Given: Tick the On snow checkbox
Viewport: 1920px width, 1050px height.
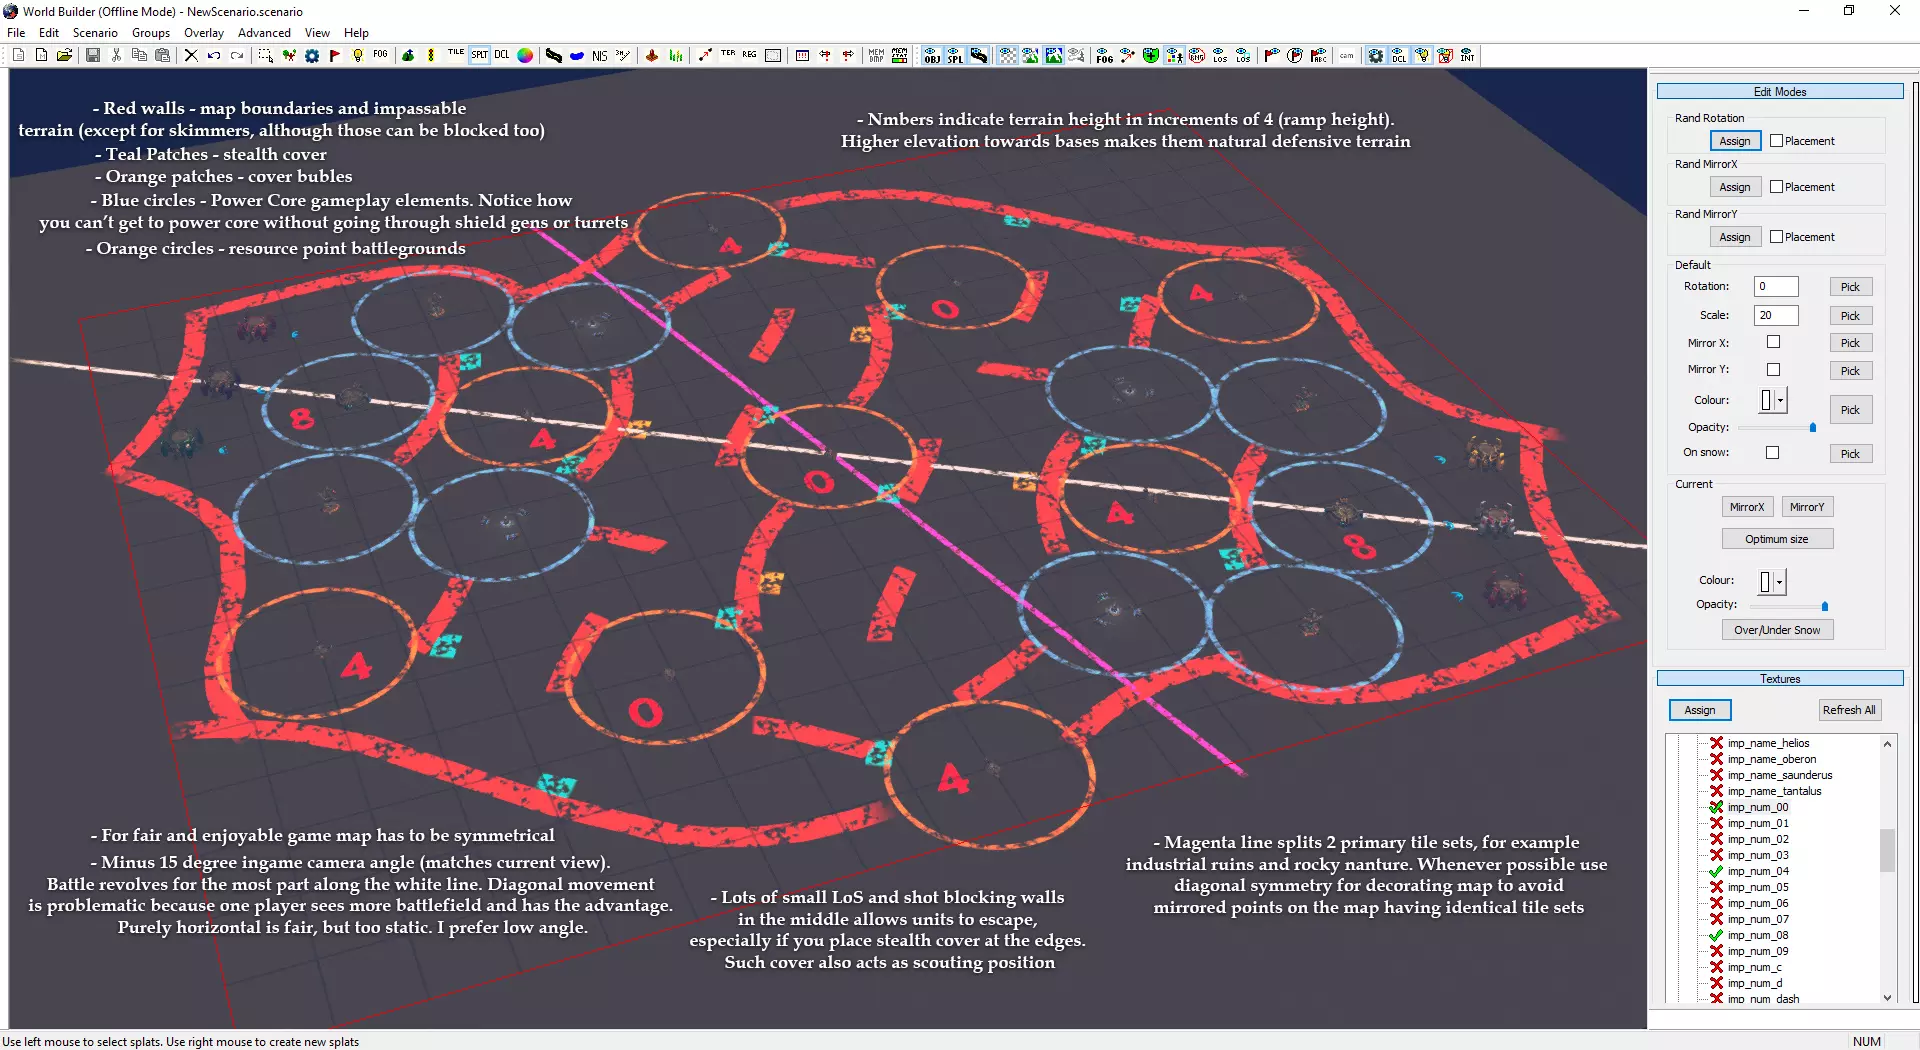Looking at the screenshot, I should click(1773, 453).
